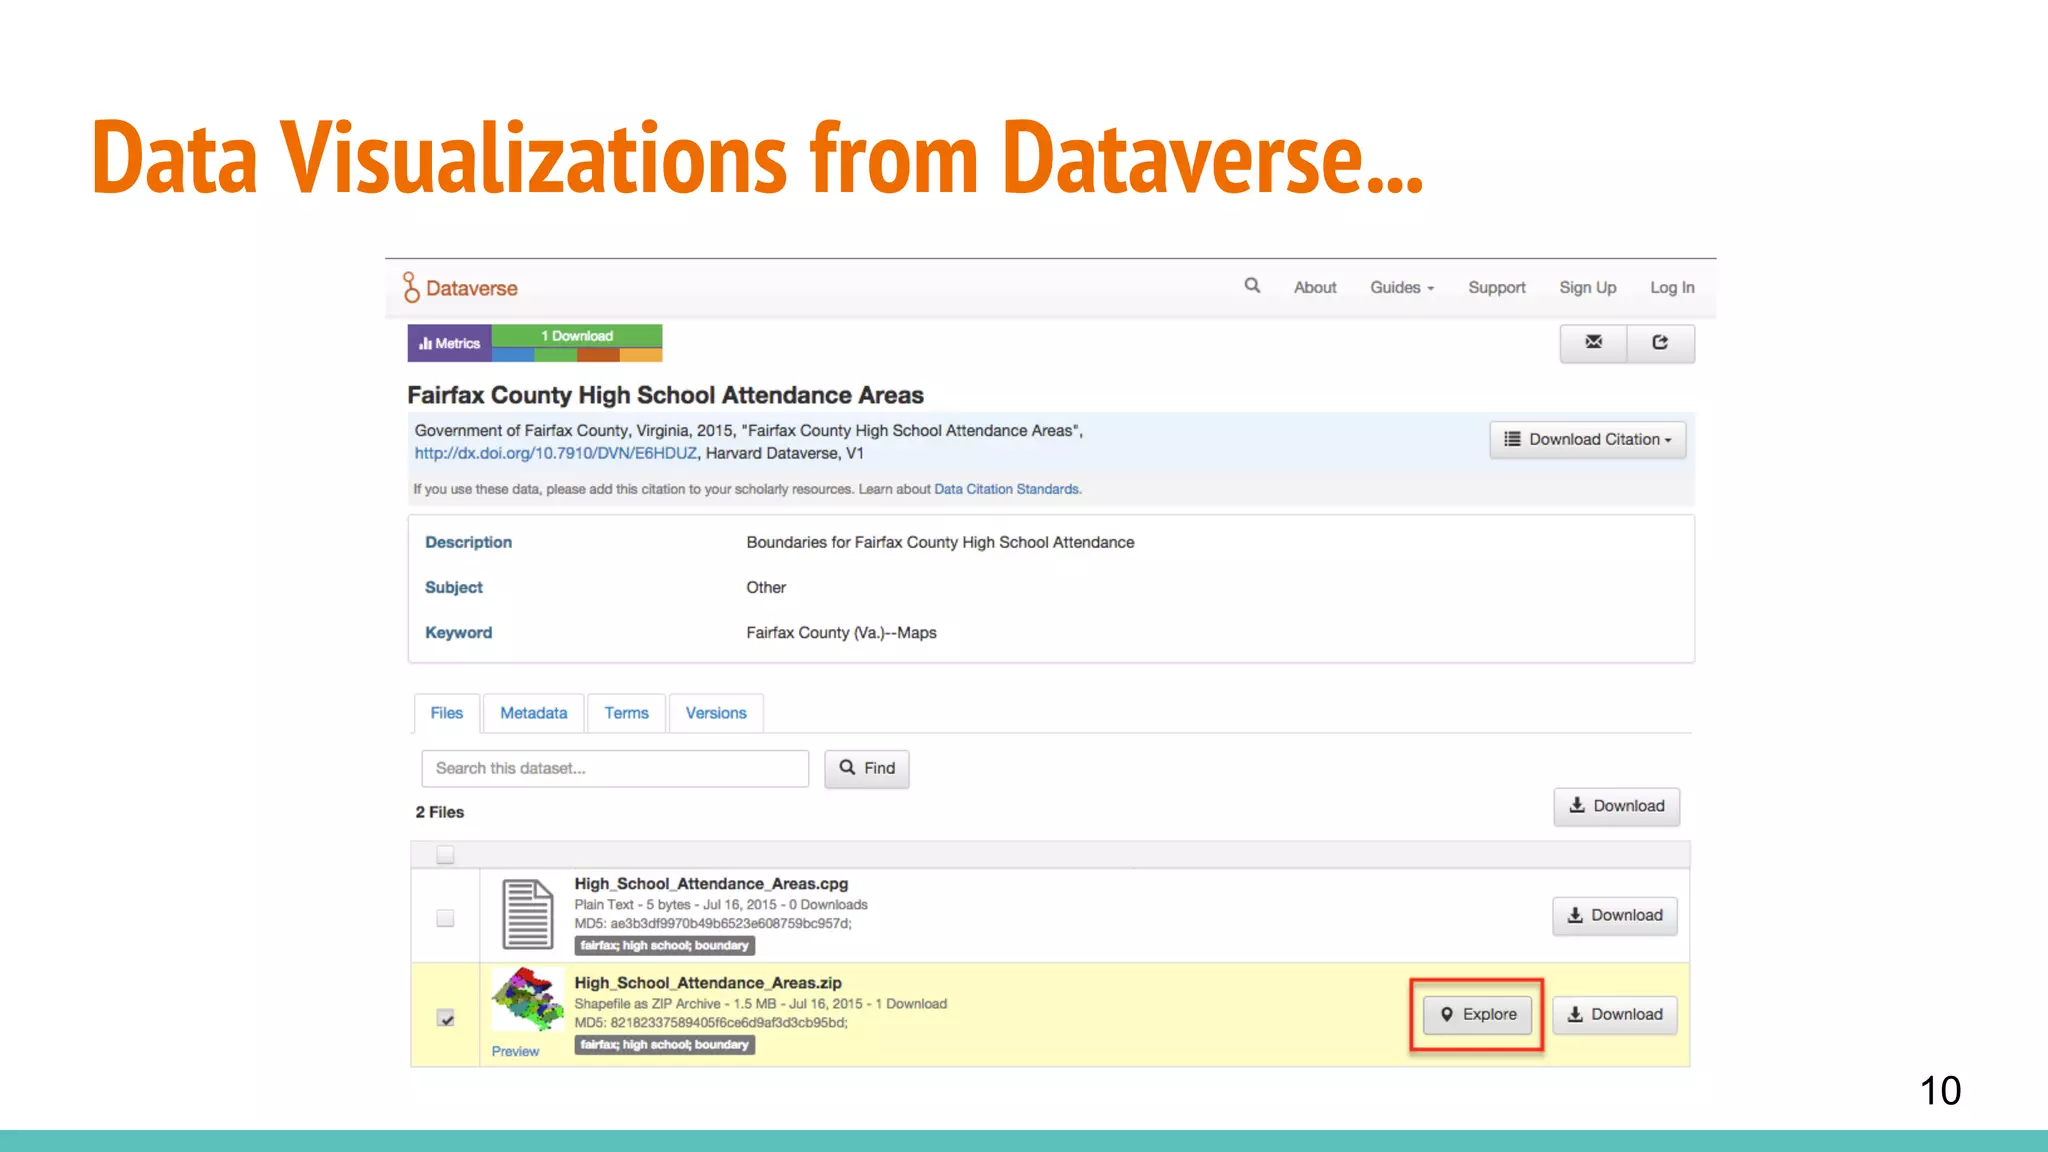Click the Description field label
2048x1152 pixels.
tap(468, 542)
